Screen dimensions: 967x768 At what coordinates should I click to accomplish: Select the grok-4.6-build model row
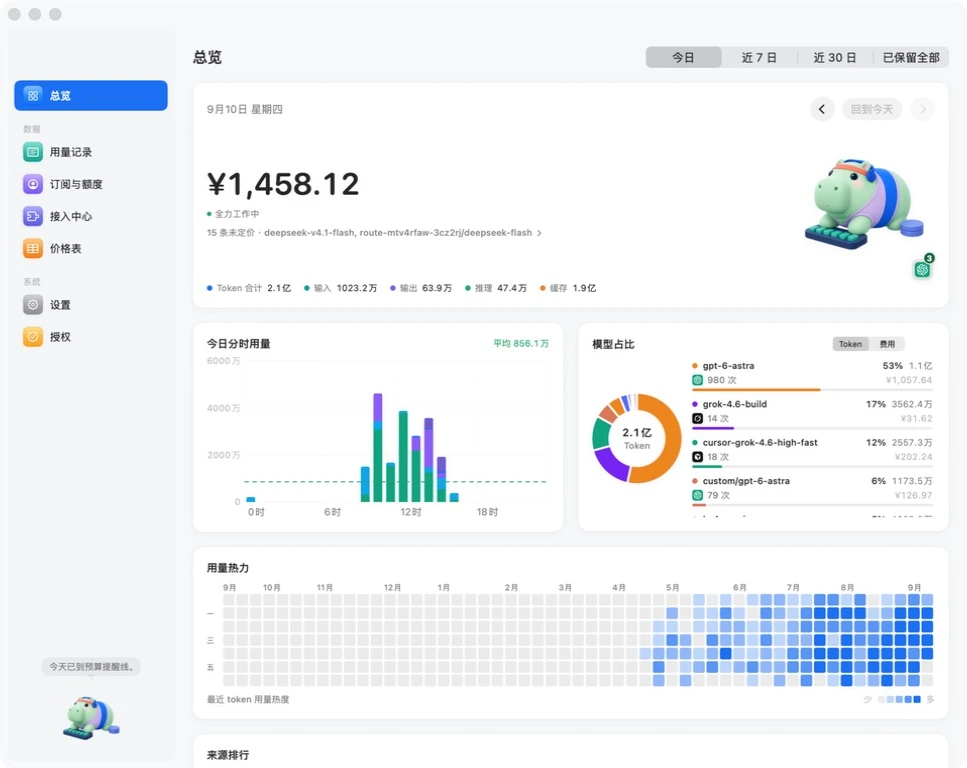[x=812, y=412]
